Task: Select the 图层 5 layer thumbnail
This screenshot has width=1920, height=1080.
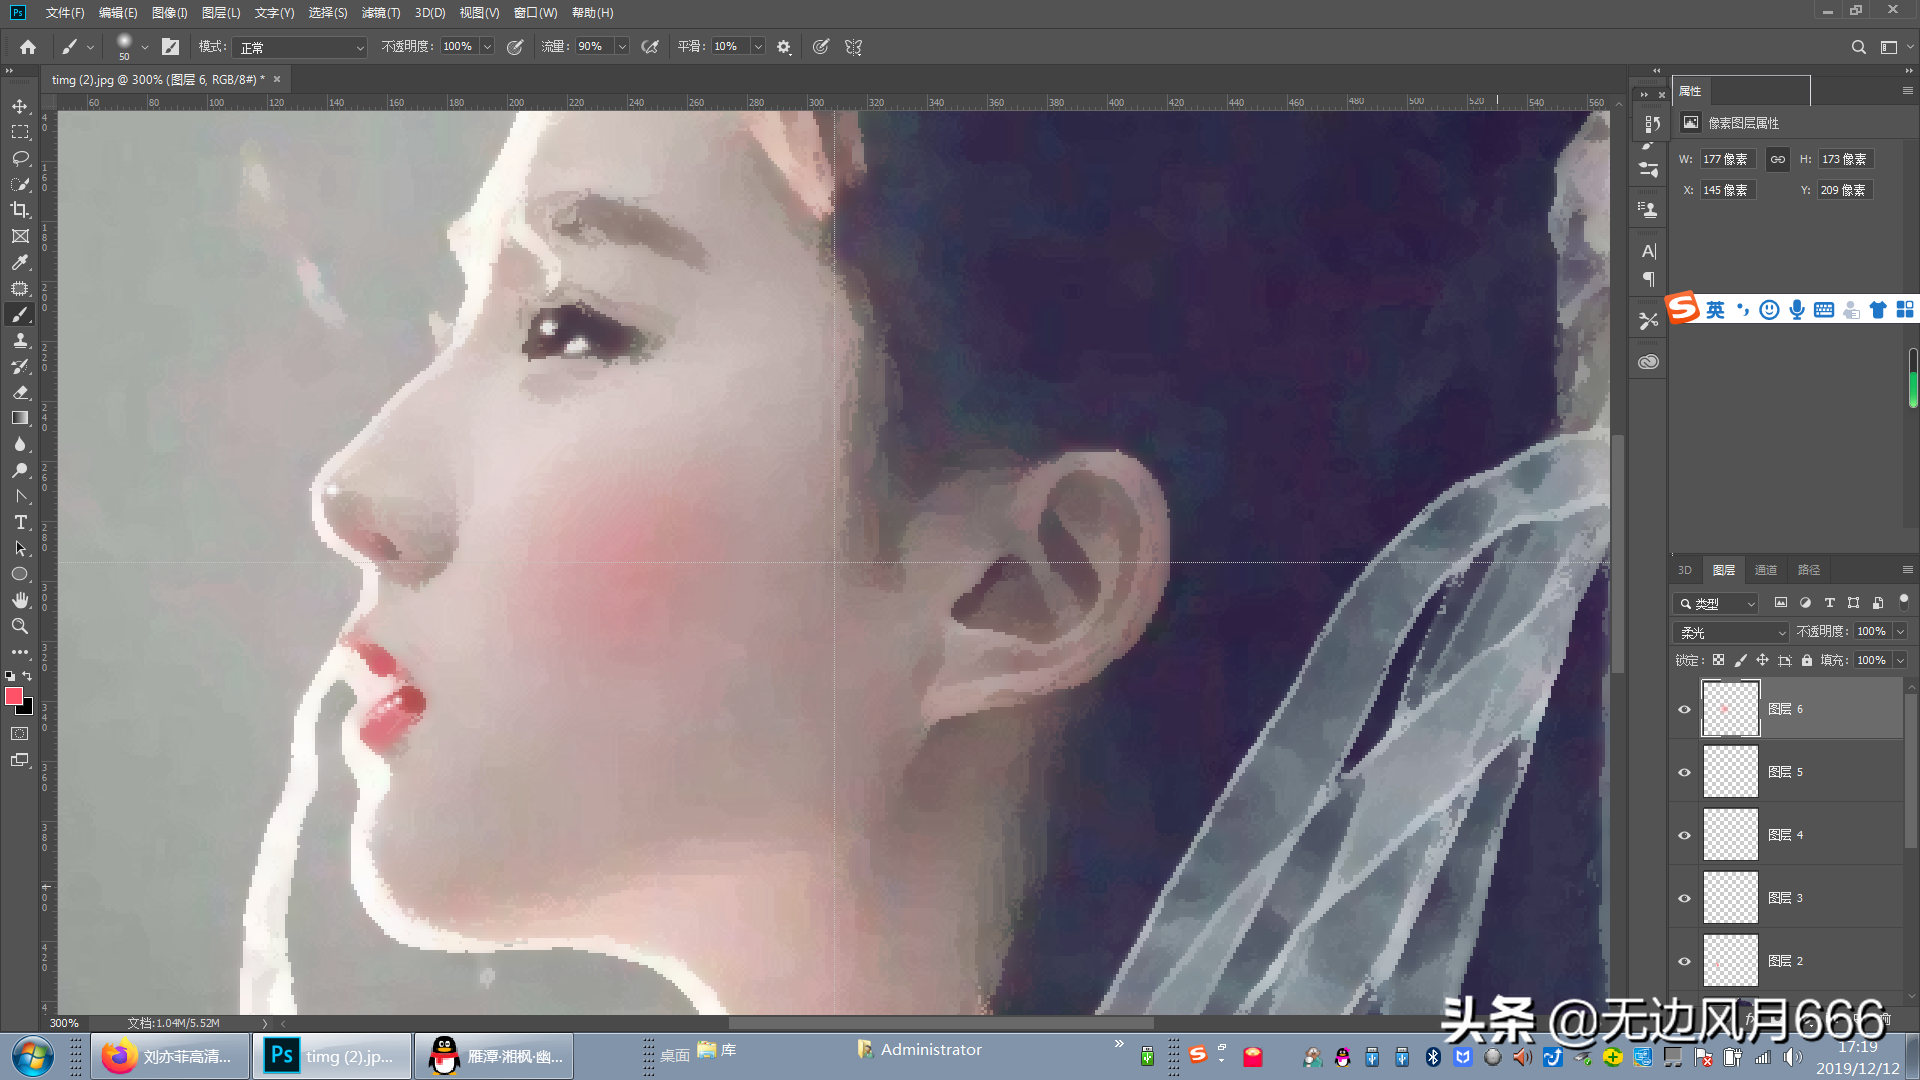Action: point(1730,772)
